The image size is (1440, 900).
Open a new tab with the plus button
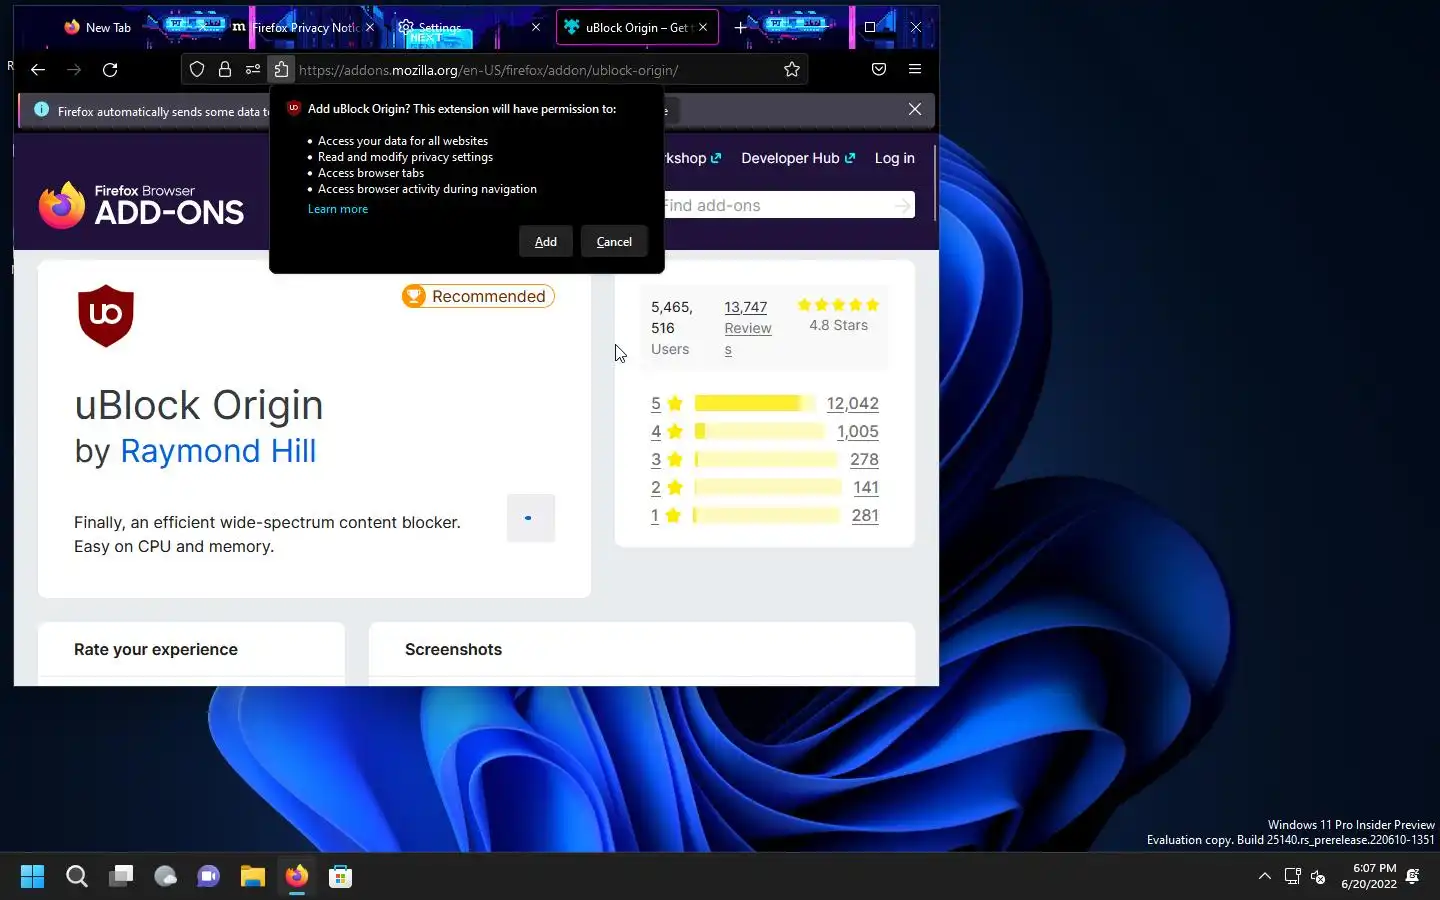(x=740, y=27)
